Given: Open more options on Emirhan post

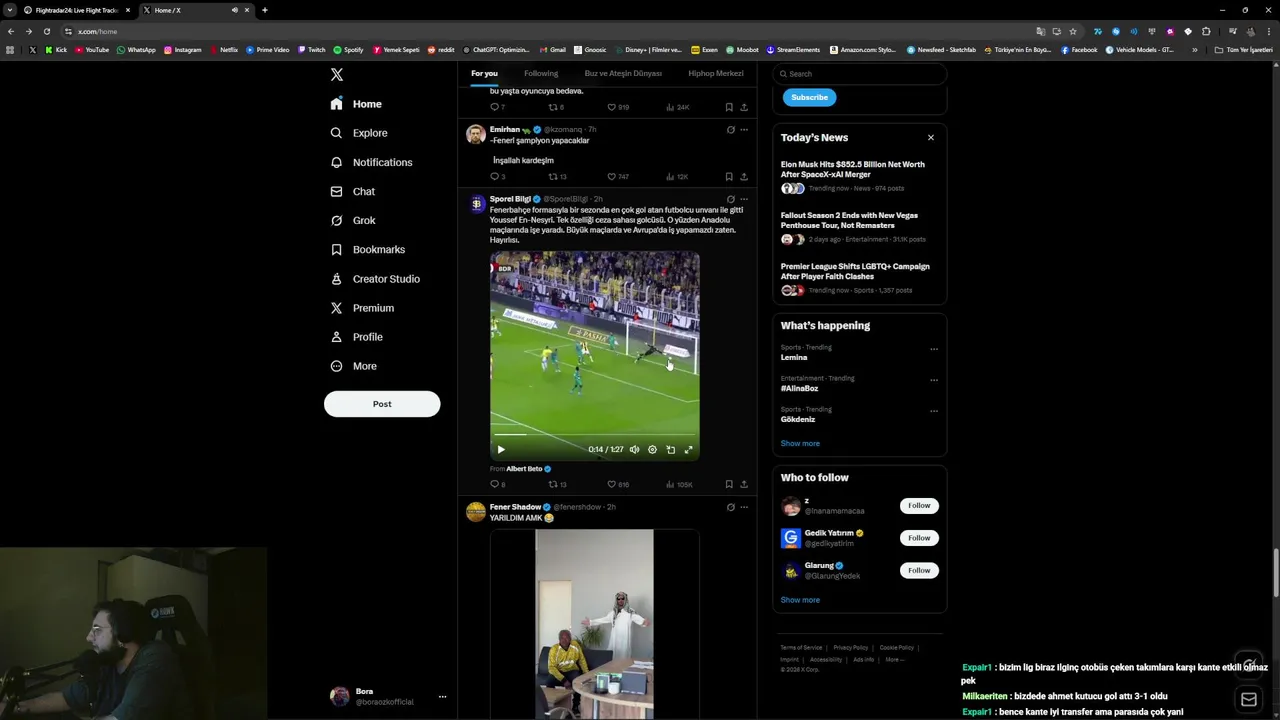Looking at the screenshot, I should click(x=743, y=130).
